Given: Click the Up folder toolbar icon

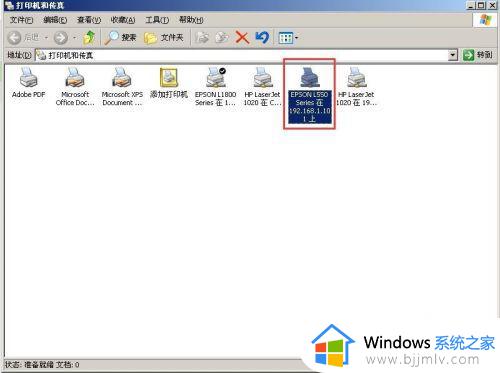Looking at the screenshot, I should coord(89,37).
